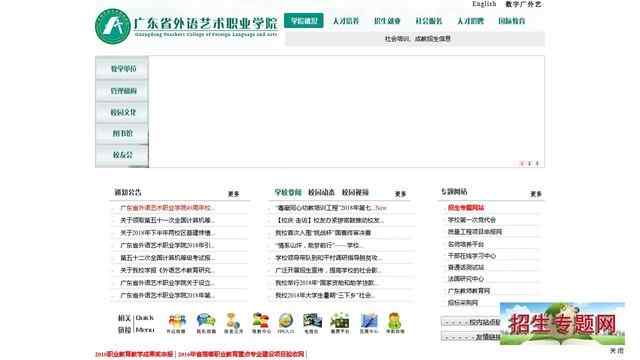Go to banner slide 2 indicator
This screenshot has height=360, width=640.
coord(529,163)
